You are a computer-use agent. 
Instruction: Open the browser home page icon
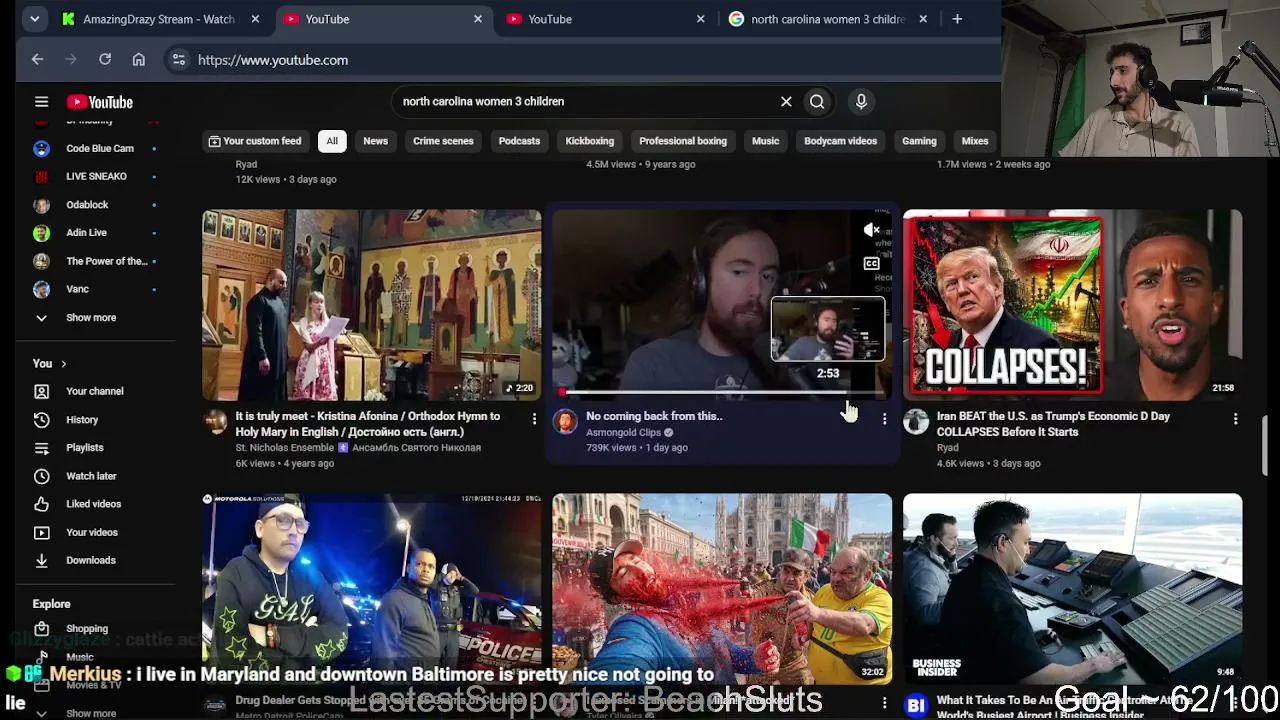click(139, 60)
